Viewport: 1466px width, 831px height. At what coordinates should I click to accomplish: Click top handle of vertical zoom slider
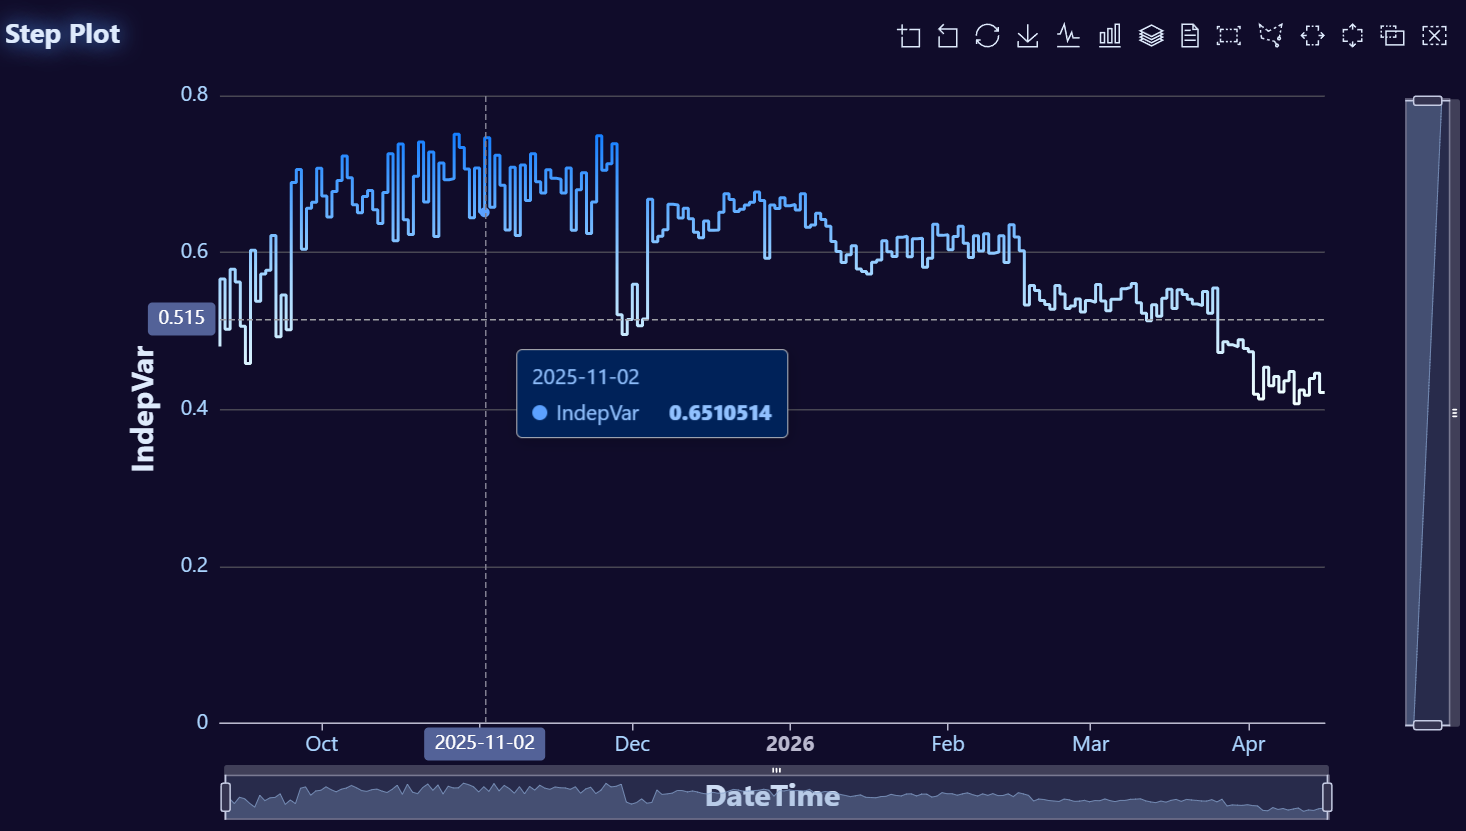1427,100
